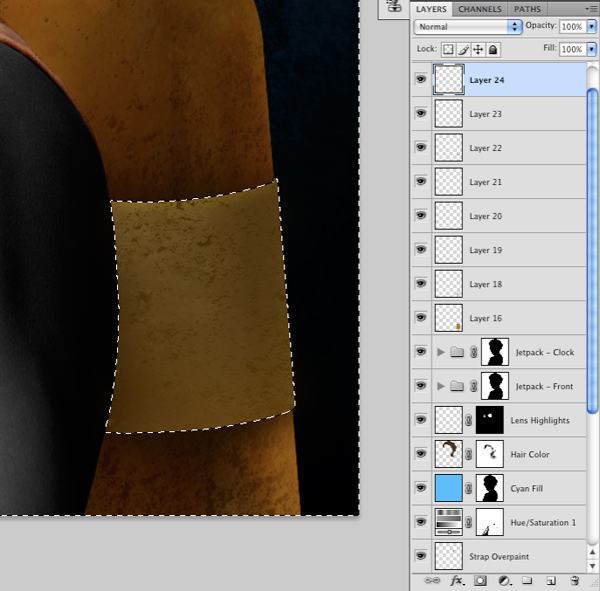Click the lock all padlock icon
The image size is (600, 591).
[493, 50]
